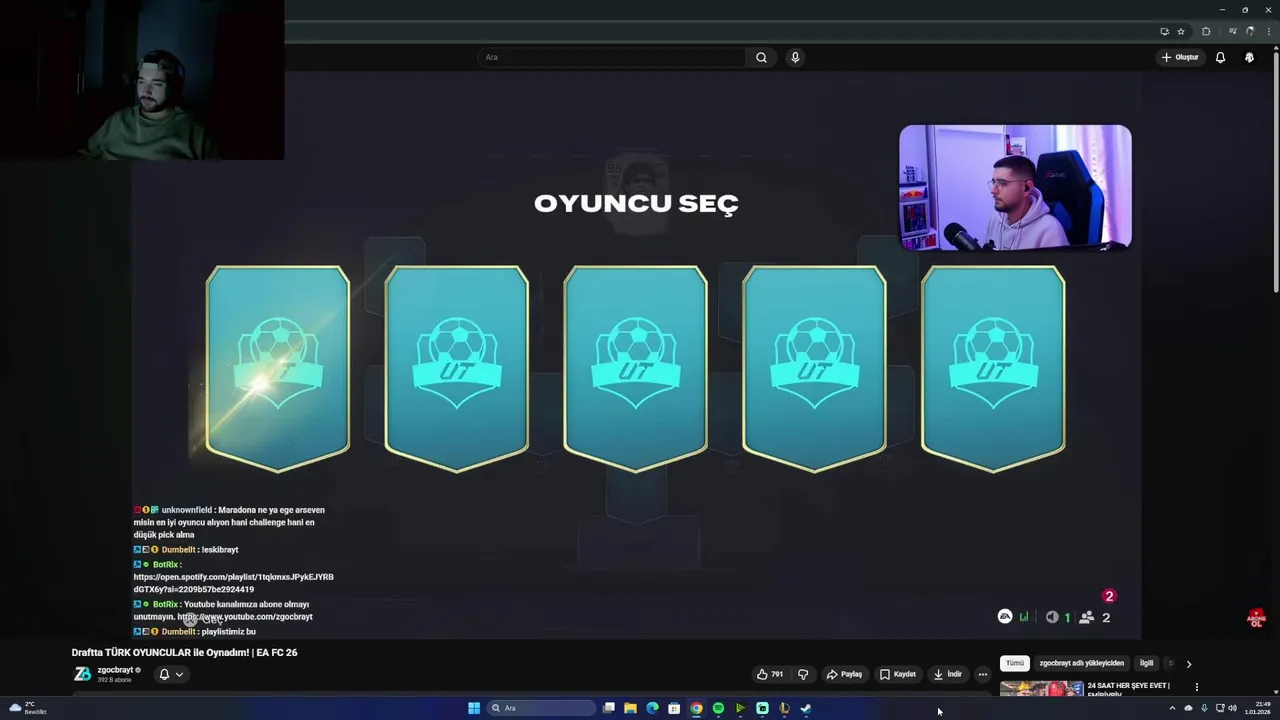Open weather widget on taskbar
Viewport: 1280px width, 720px height.
pos(27,708)
